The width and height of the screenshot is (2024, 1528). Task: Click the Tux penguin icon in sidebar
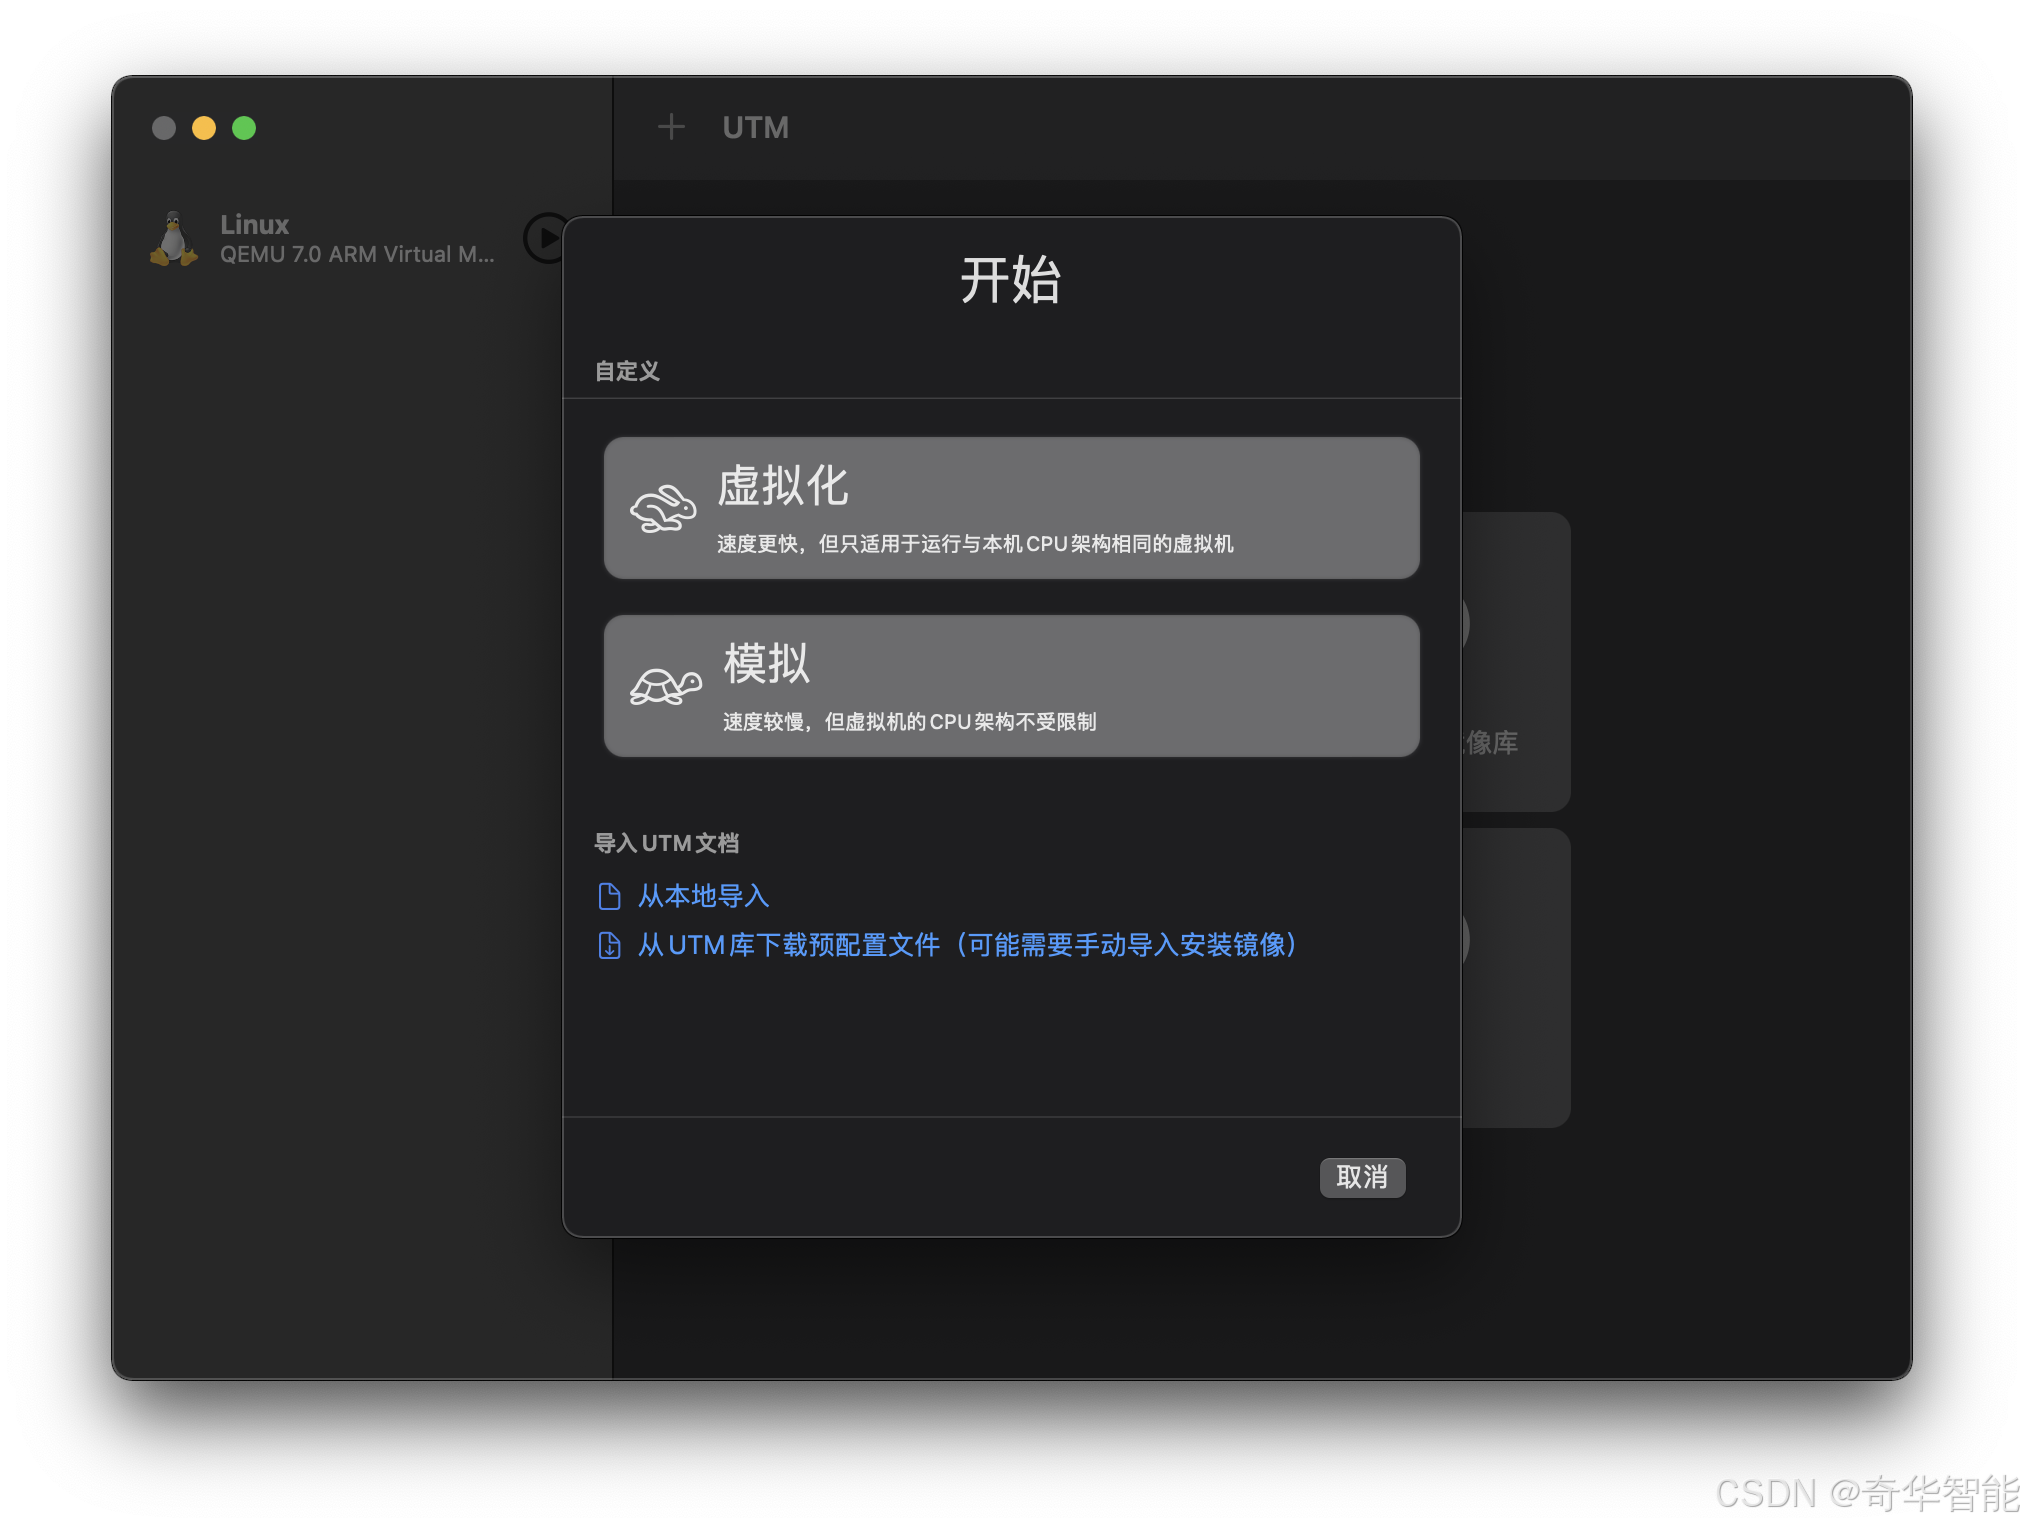[174, 239]
